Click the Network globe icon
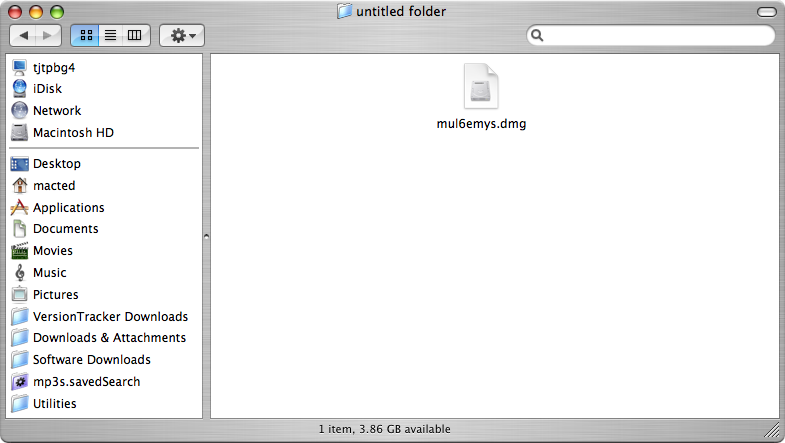The image size is (785, 443). [x=19, y=111]
